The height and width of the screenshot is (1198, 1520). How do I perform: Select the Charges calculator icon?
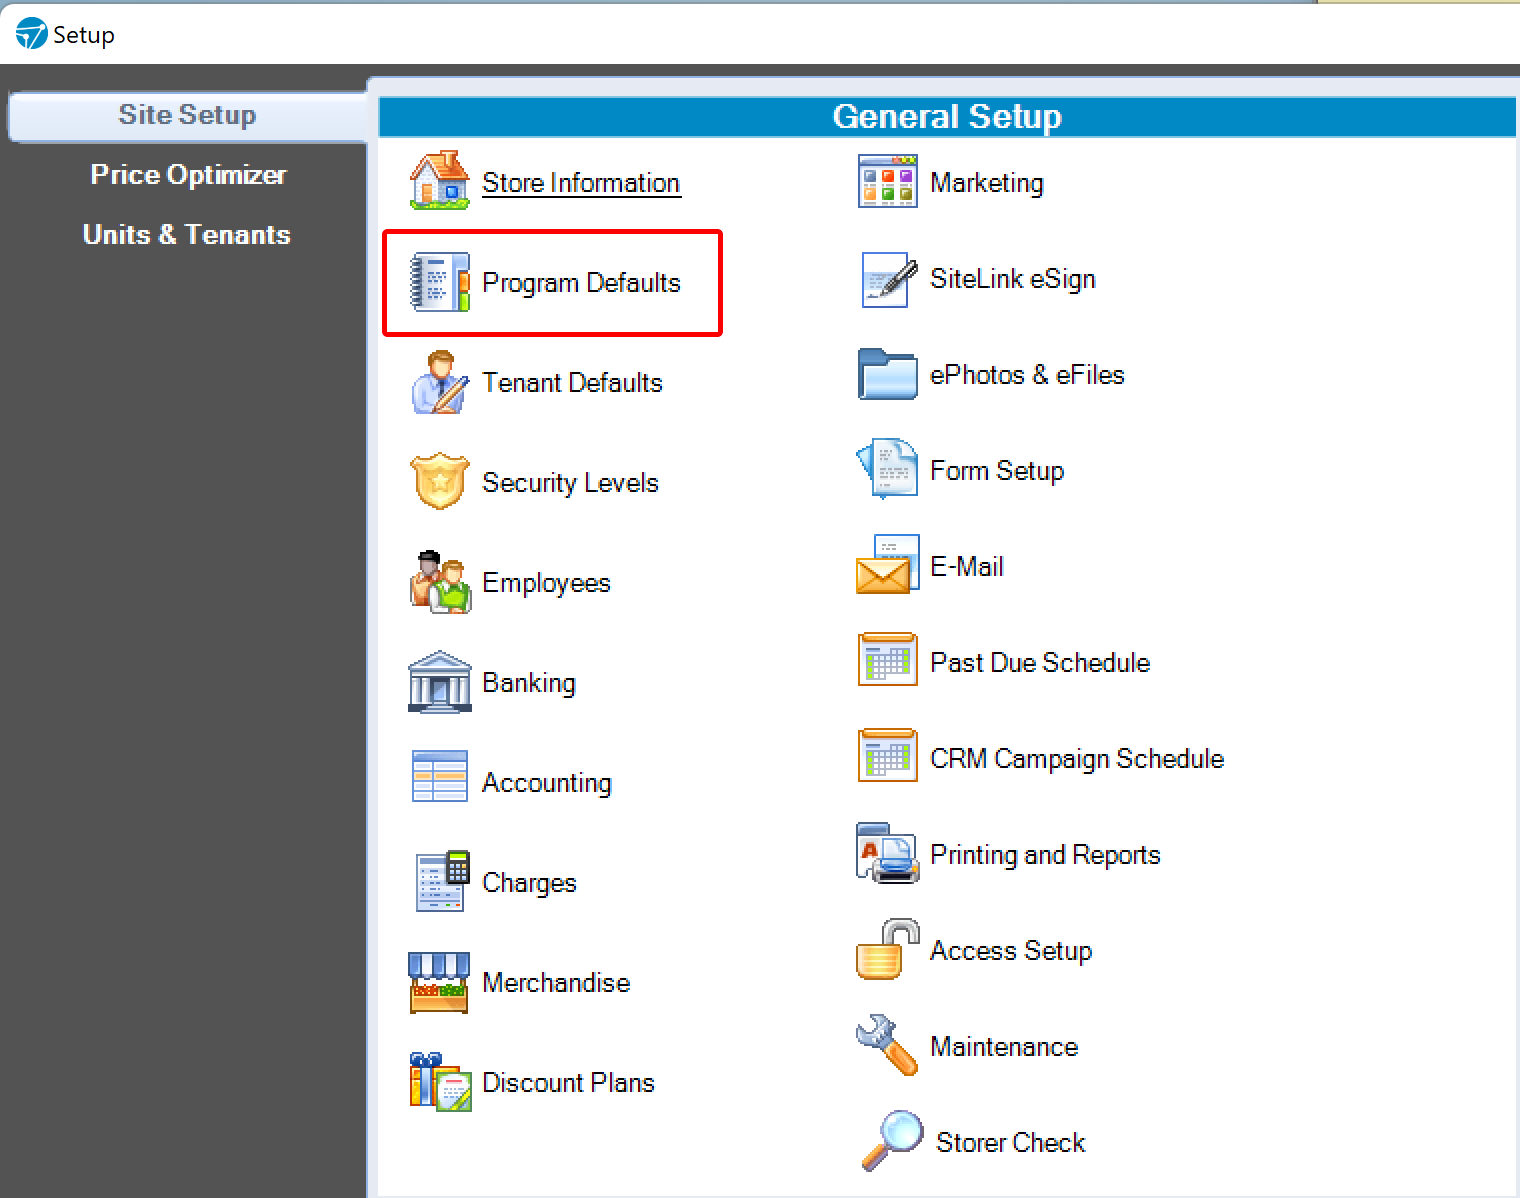click(440, 883)
